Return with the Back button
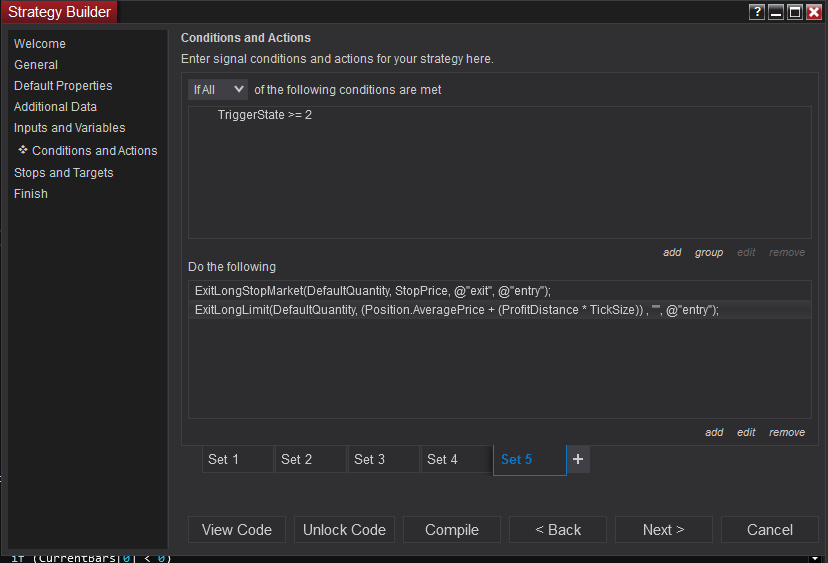This screenshot has width=828, height=563. coord(558,530)
